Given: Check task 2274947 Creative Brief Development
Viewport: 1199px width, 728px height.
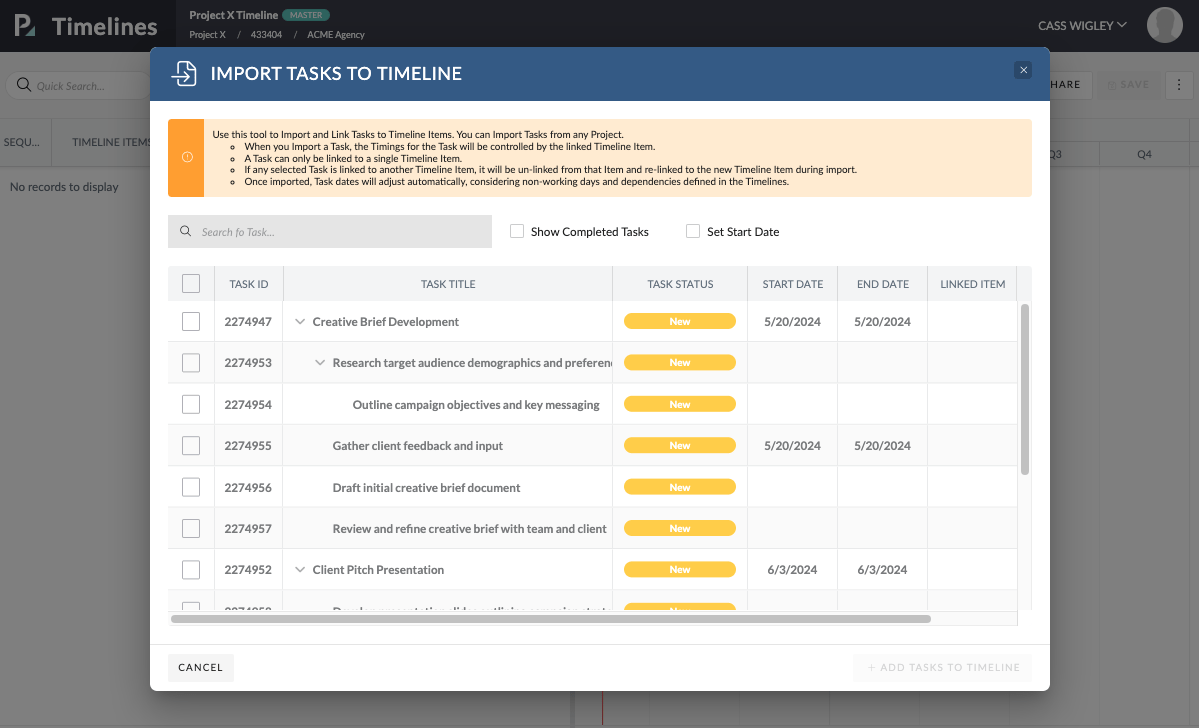Looking at the screenshot, I should point(191,321).
